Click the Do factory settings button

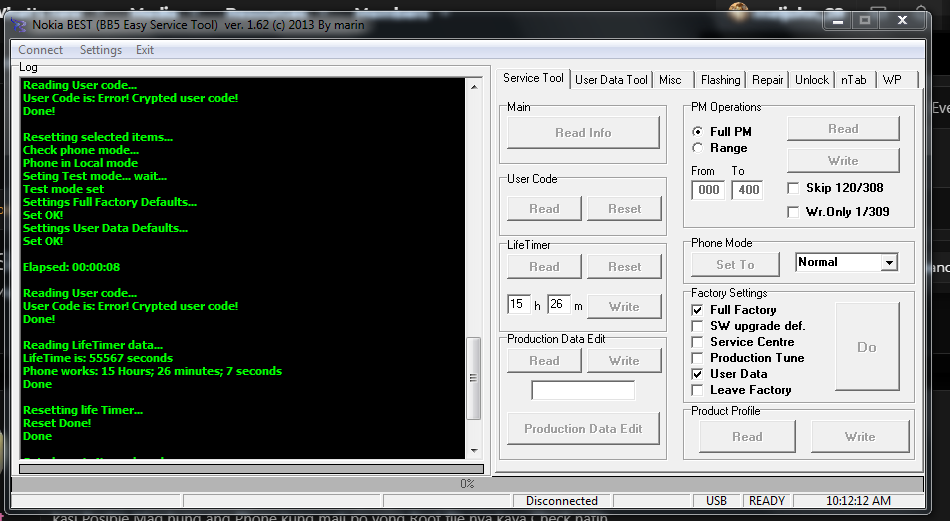(x=867, y=347)
